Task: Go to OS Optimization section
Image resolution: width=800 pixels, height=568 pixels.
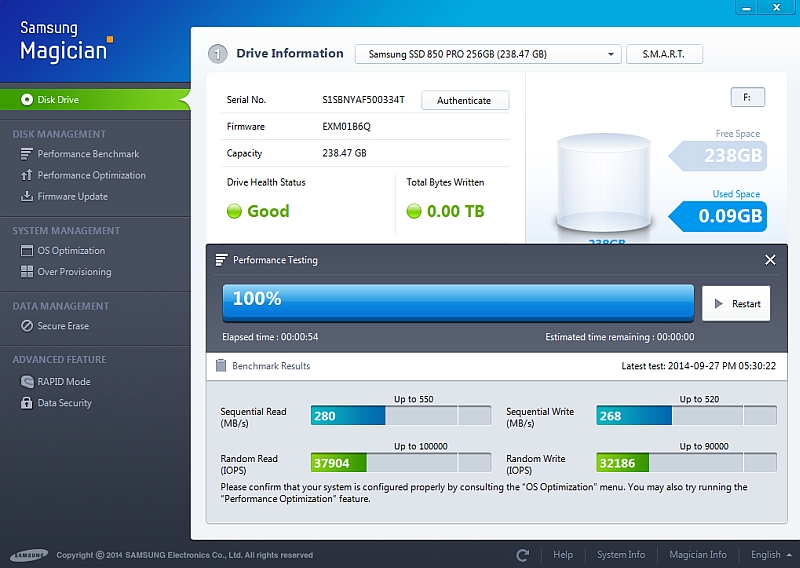Action: coord(71,251)
